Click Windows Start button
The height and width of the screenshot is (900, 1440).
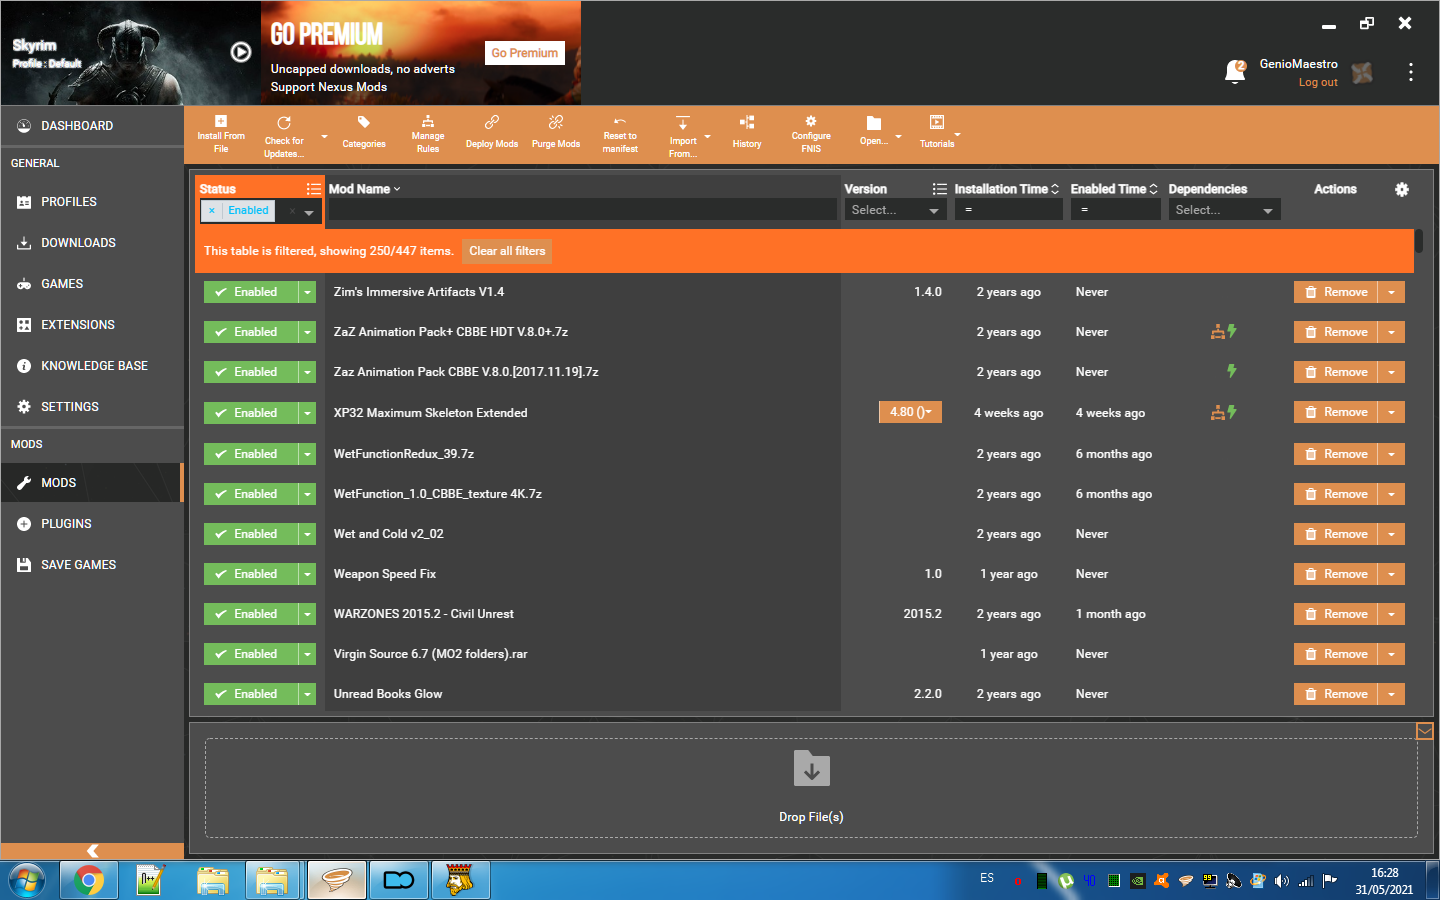27,880
